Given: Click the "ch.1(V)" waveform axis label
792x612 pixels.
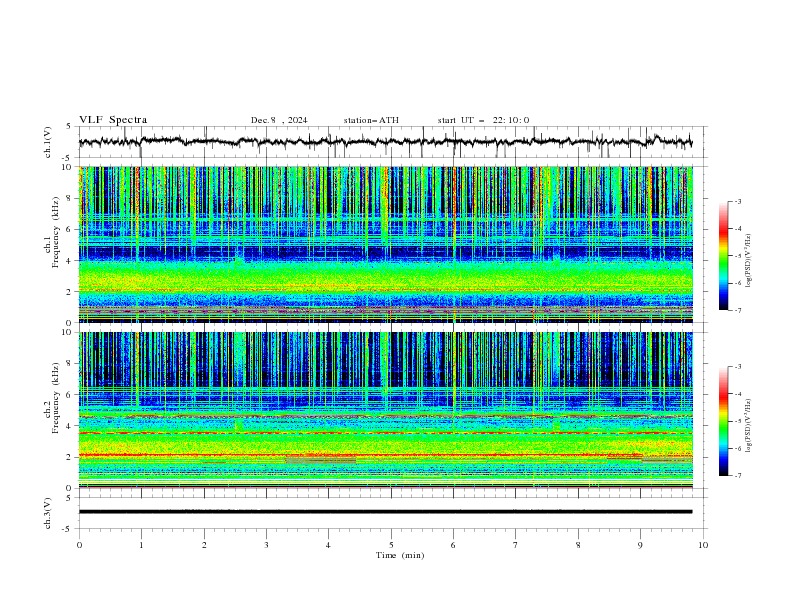Looking at the screenshot, I should pos(48,142).
